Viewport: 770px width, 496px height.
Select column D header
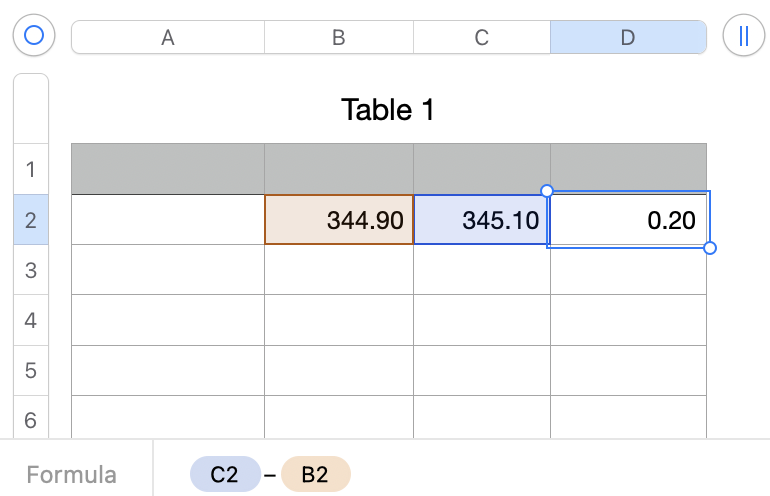tap(628, 38)
